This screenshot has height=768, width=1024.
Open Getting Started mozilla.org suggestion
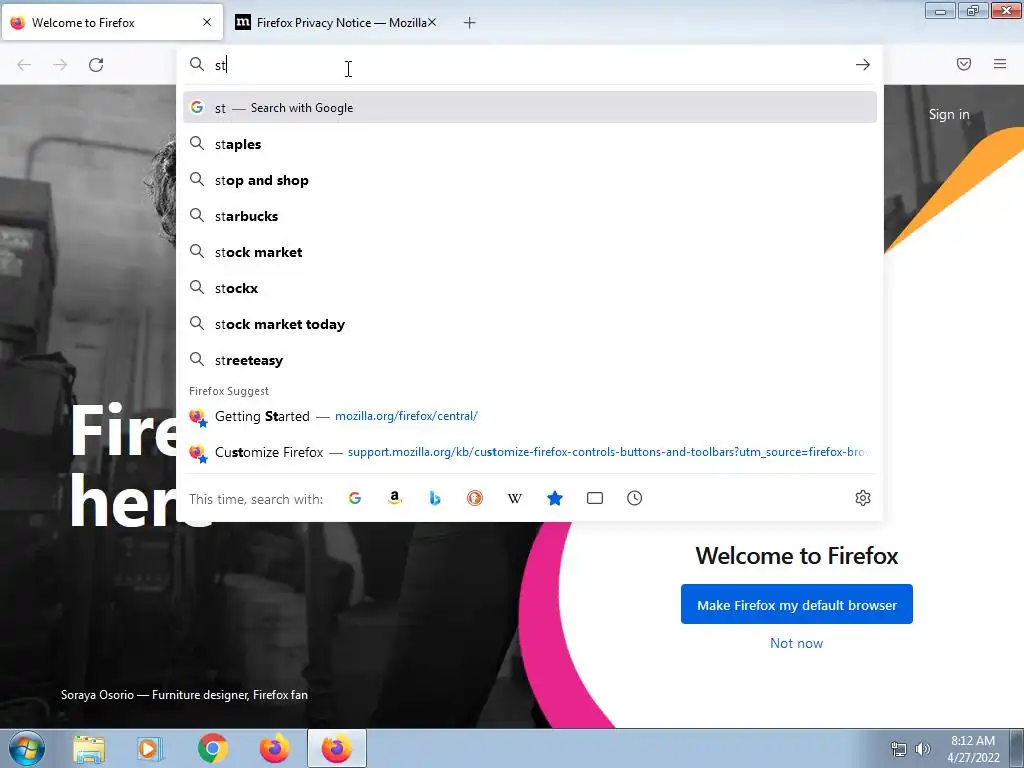530,416
